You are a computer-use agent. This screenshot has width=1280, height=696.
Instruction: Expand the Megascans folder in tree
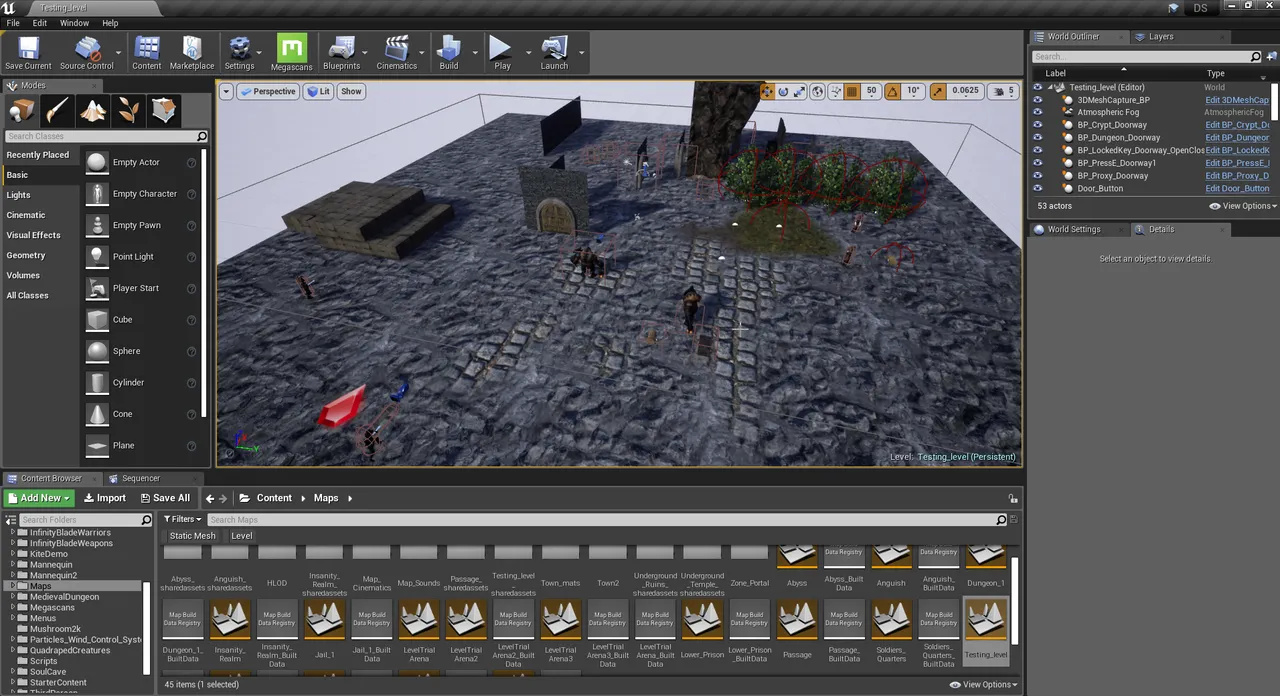13,607
